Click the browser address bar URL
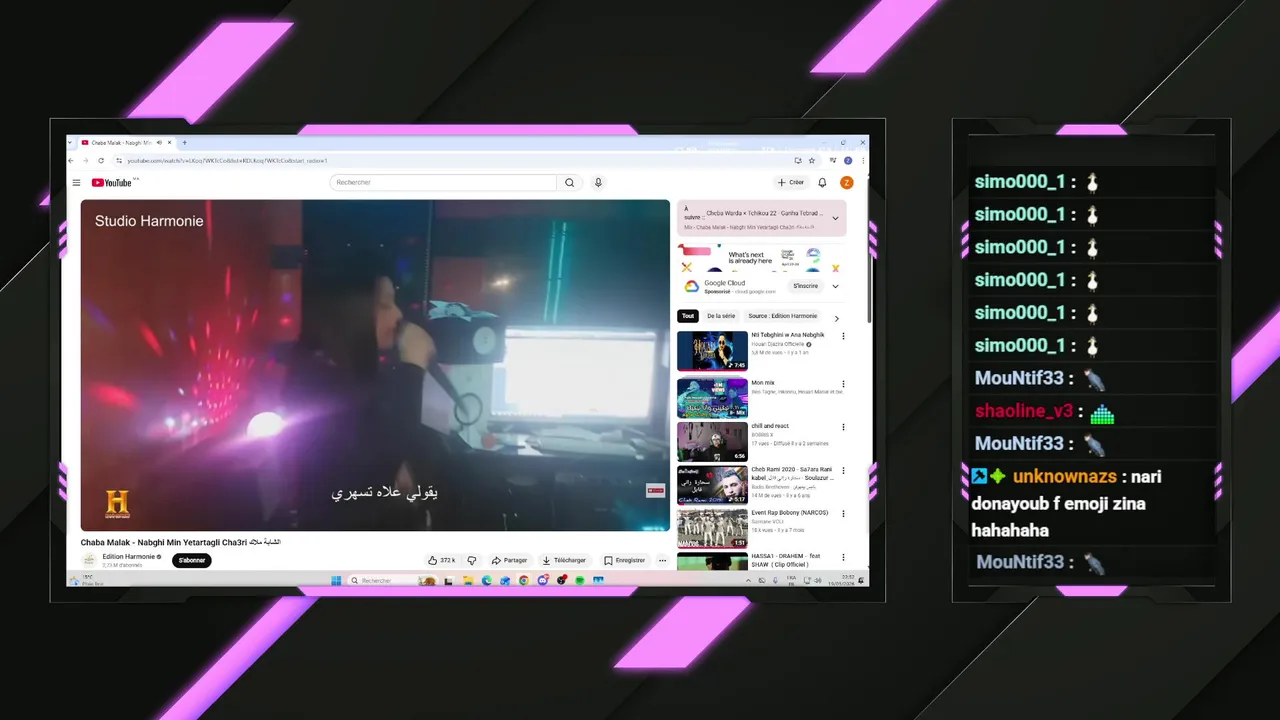The height and width of the screenshot is (720, 1280). [228, 160]
